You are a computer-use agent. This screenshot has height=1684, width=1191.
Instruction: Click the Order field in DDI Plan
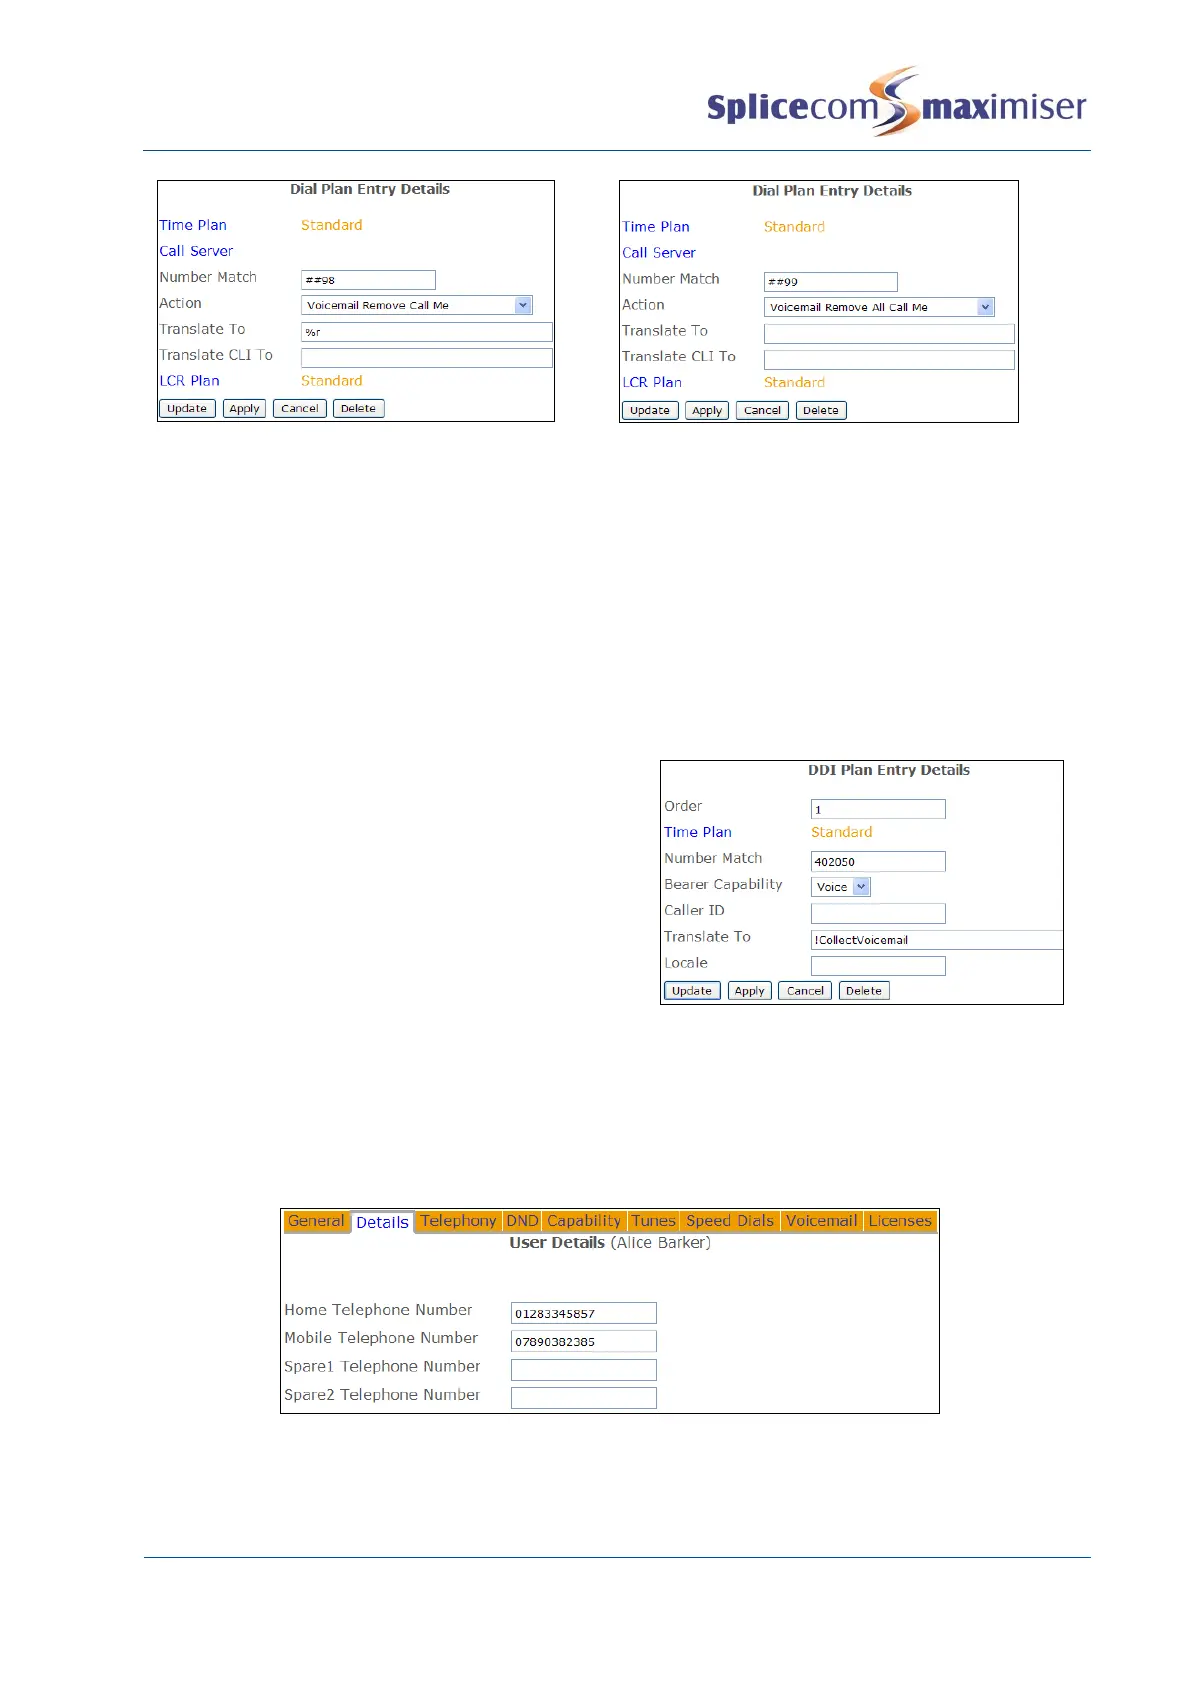(x=878, y=809)
